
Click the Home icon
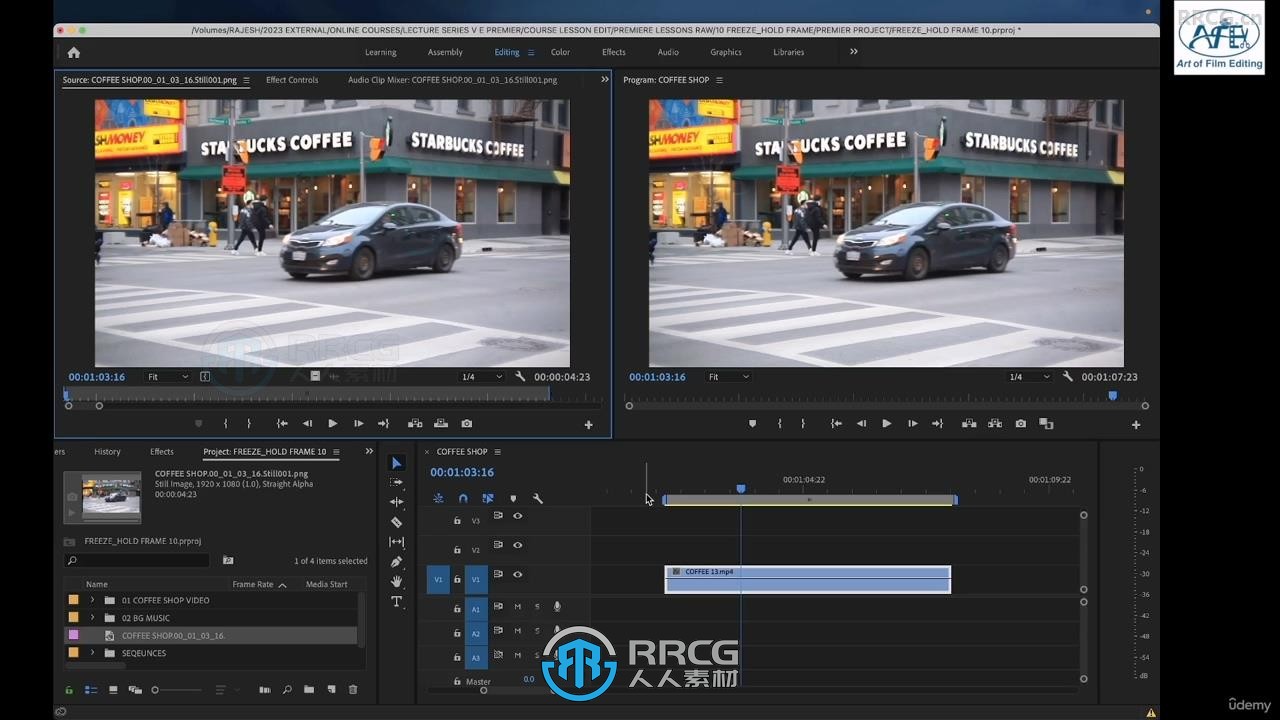point(73,52)
